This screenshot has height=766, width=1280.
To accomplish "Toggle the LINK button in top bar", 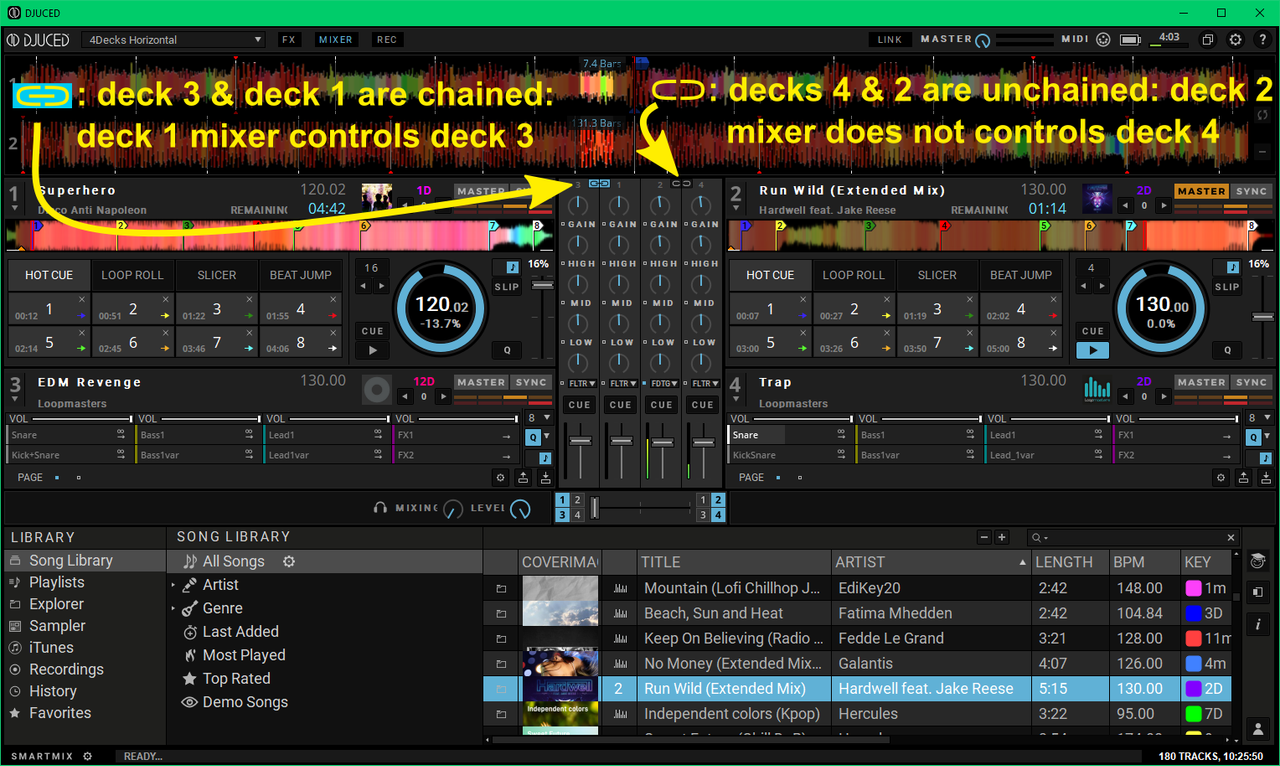I will [890, 40].
